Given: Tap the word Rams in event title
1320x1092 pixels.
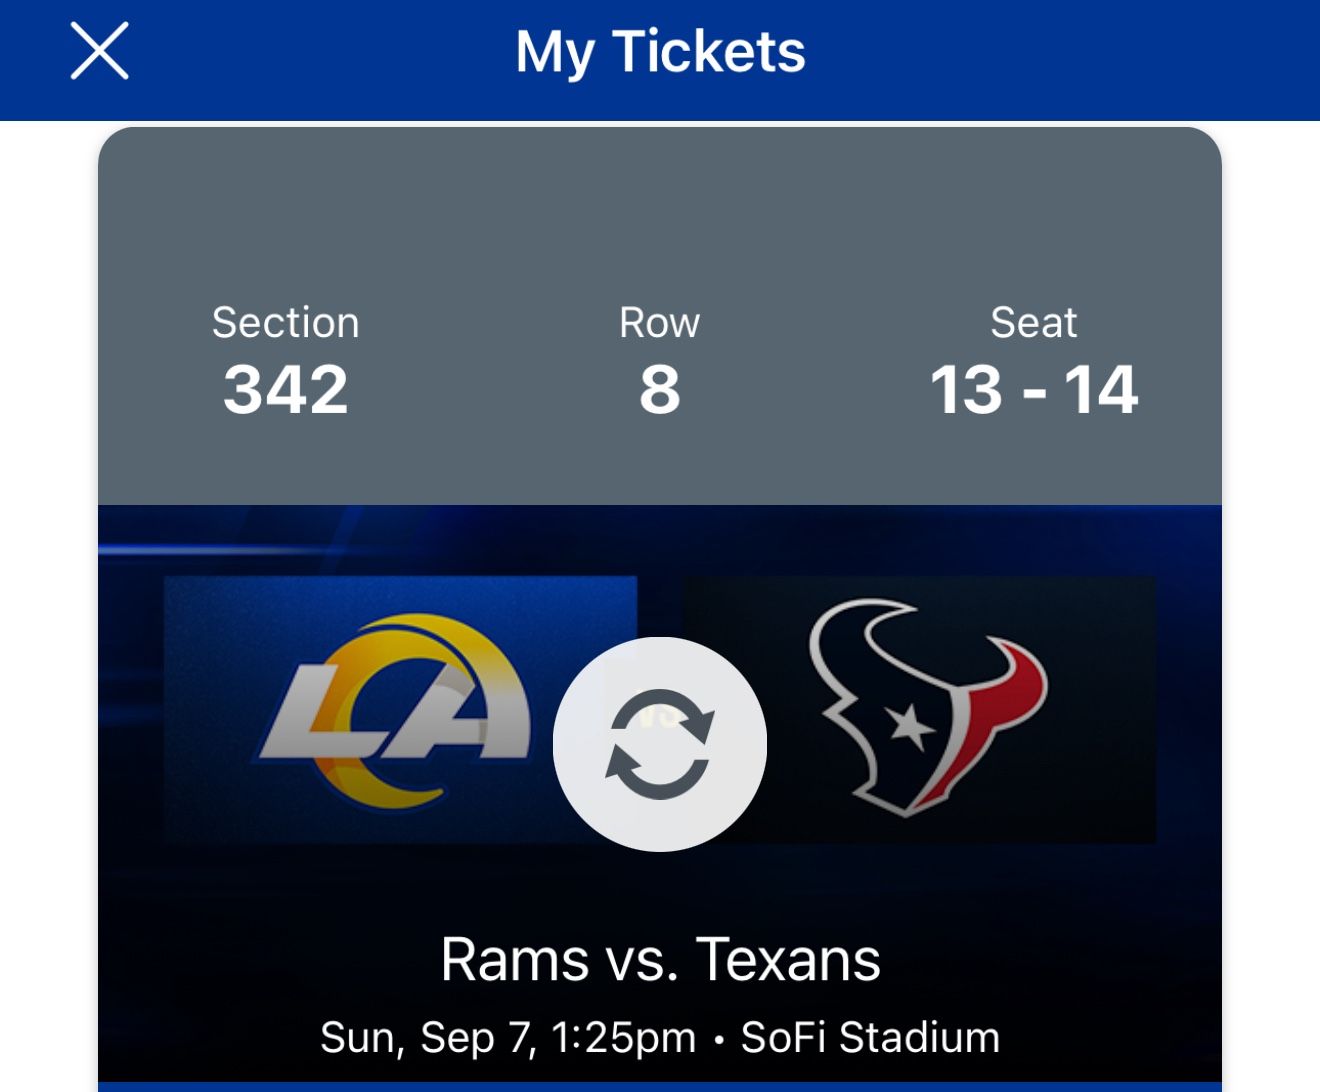Looking at the screenshot, I should pos(515,960).
